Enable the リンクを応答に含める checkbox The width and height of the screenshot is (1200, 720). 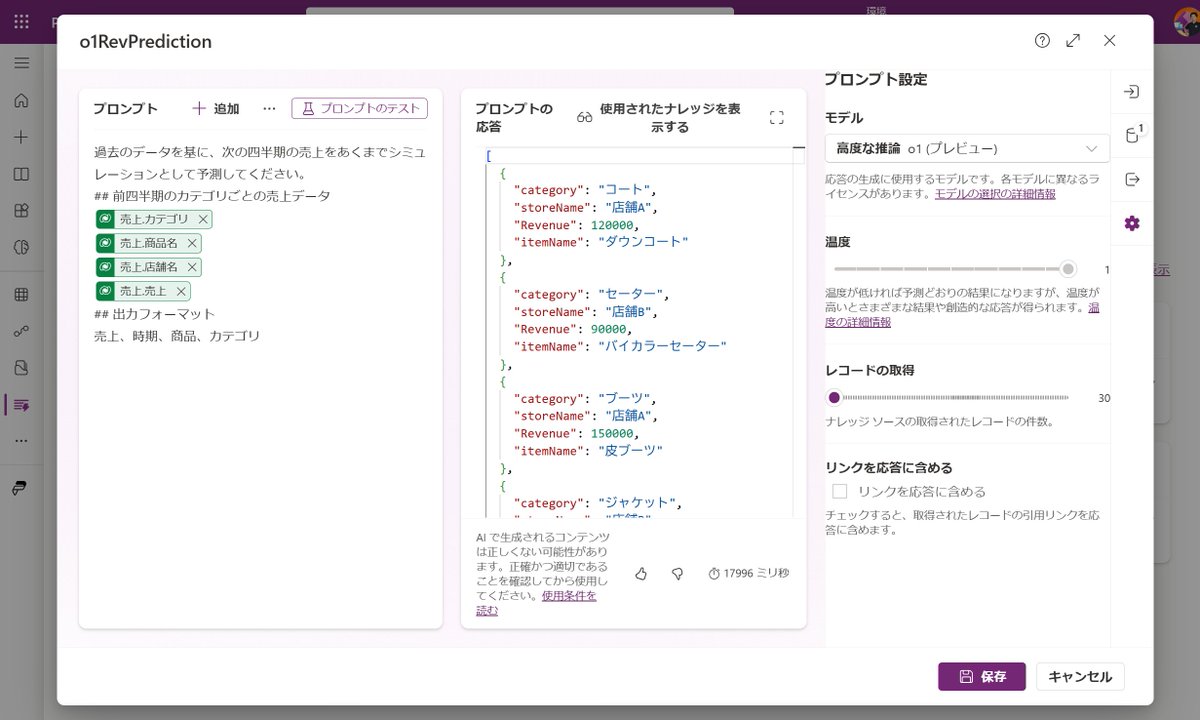(x=841, y=490)
